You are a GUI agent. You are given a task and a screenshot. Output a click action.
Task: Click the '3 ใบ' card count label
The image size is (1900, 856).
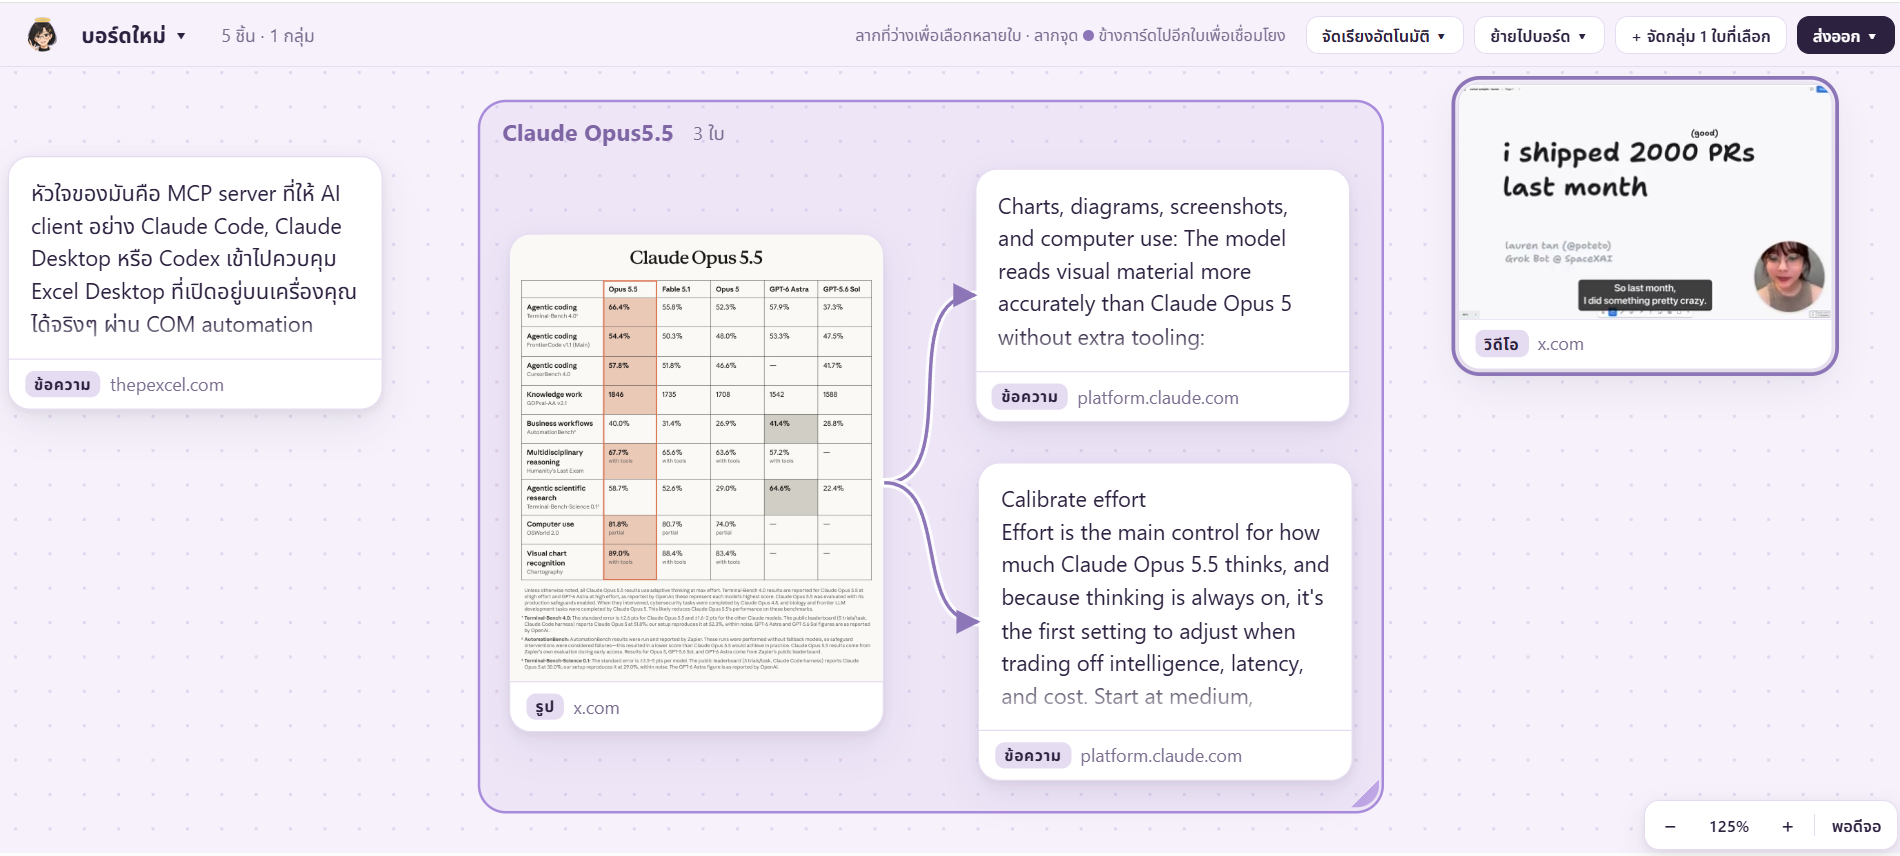pyautogui.click(x=709, y=133)
